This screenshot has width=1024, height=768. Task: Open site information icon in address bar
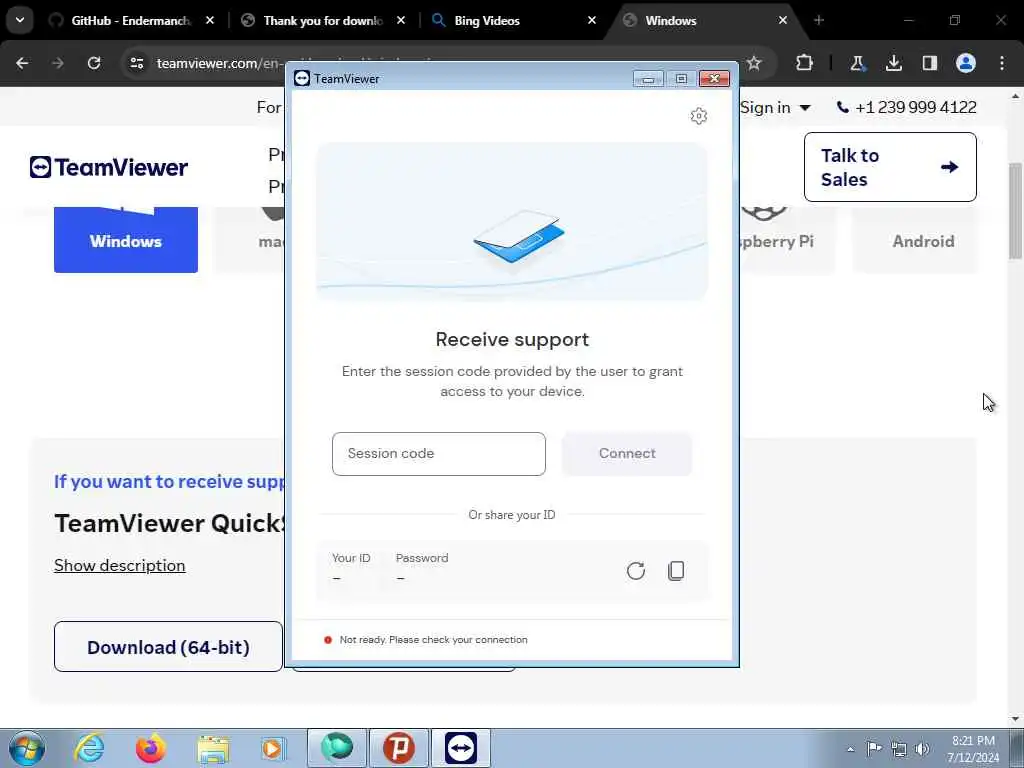[136, 63]
